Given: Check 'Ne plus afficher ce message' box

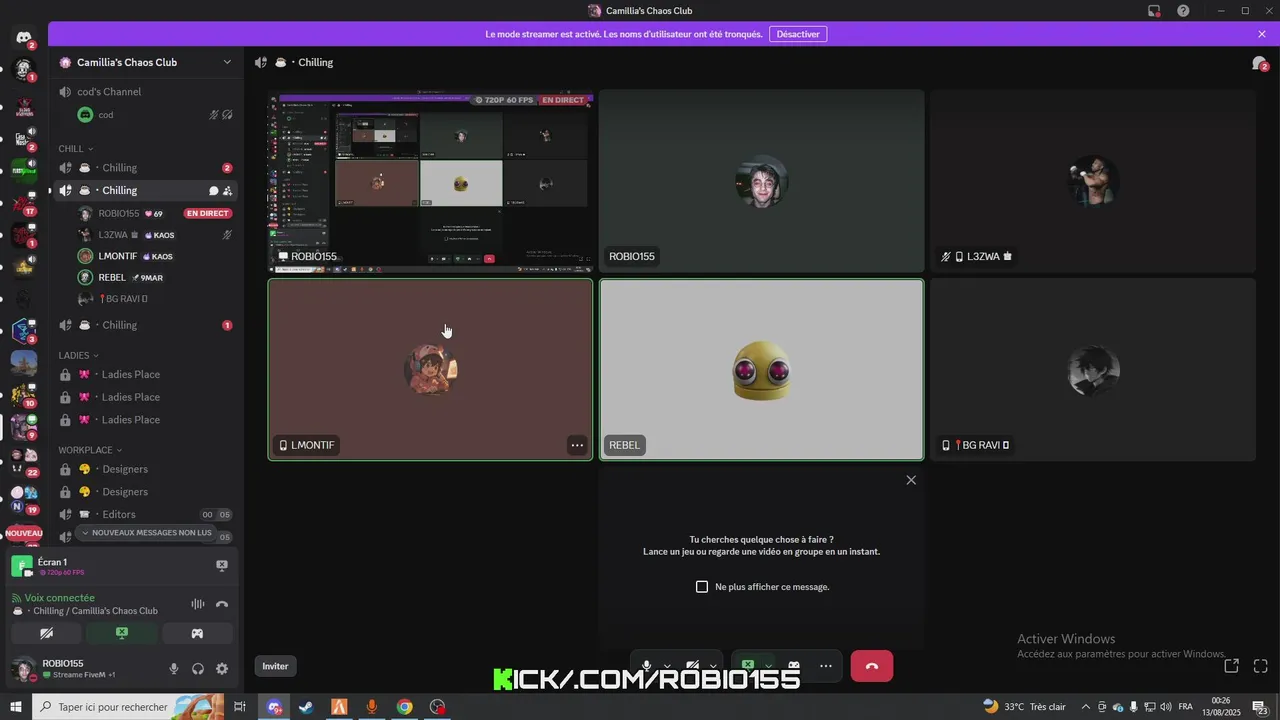Looking at the screenshot, I should click(702, 587).
